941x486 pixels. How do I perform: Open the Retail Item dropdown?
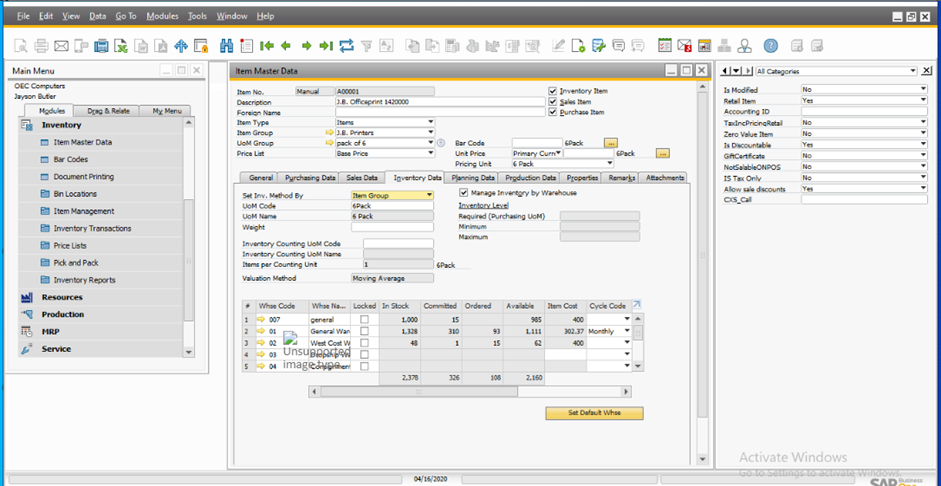pyautogui.click(x=923, y=101)
